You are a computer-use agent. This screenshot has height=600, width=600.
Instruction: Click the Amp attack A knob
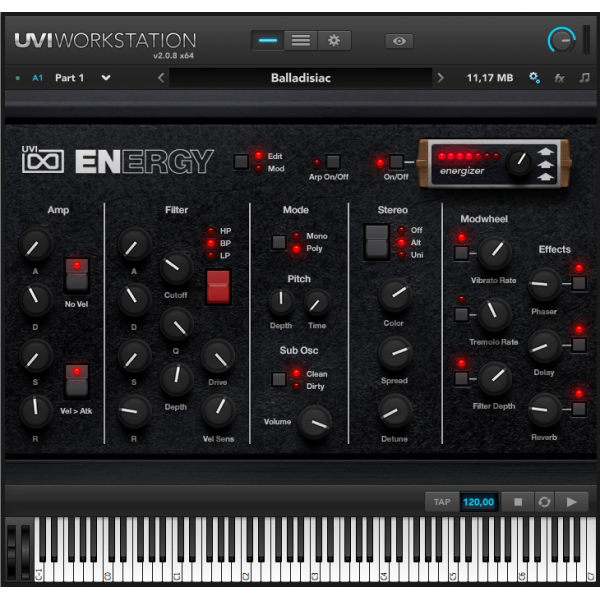(x=35, y=245)
